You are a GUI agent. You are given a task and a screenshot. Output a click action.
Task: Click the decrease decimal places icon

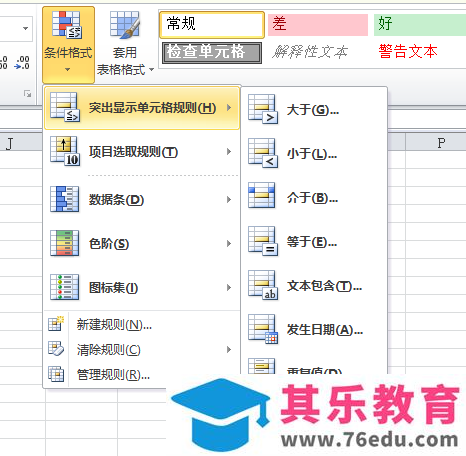click(x=22, y=63)
